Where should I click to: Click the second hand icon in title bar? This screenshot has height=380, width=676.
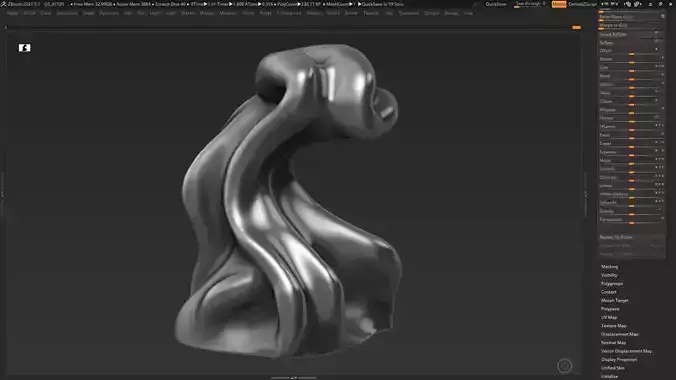[x=637, y=4]
